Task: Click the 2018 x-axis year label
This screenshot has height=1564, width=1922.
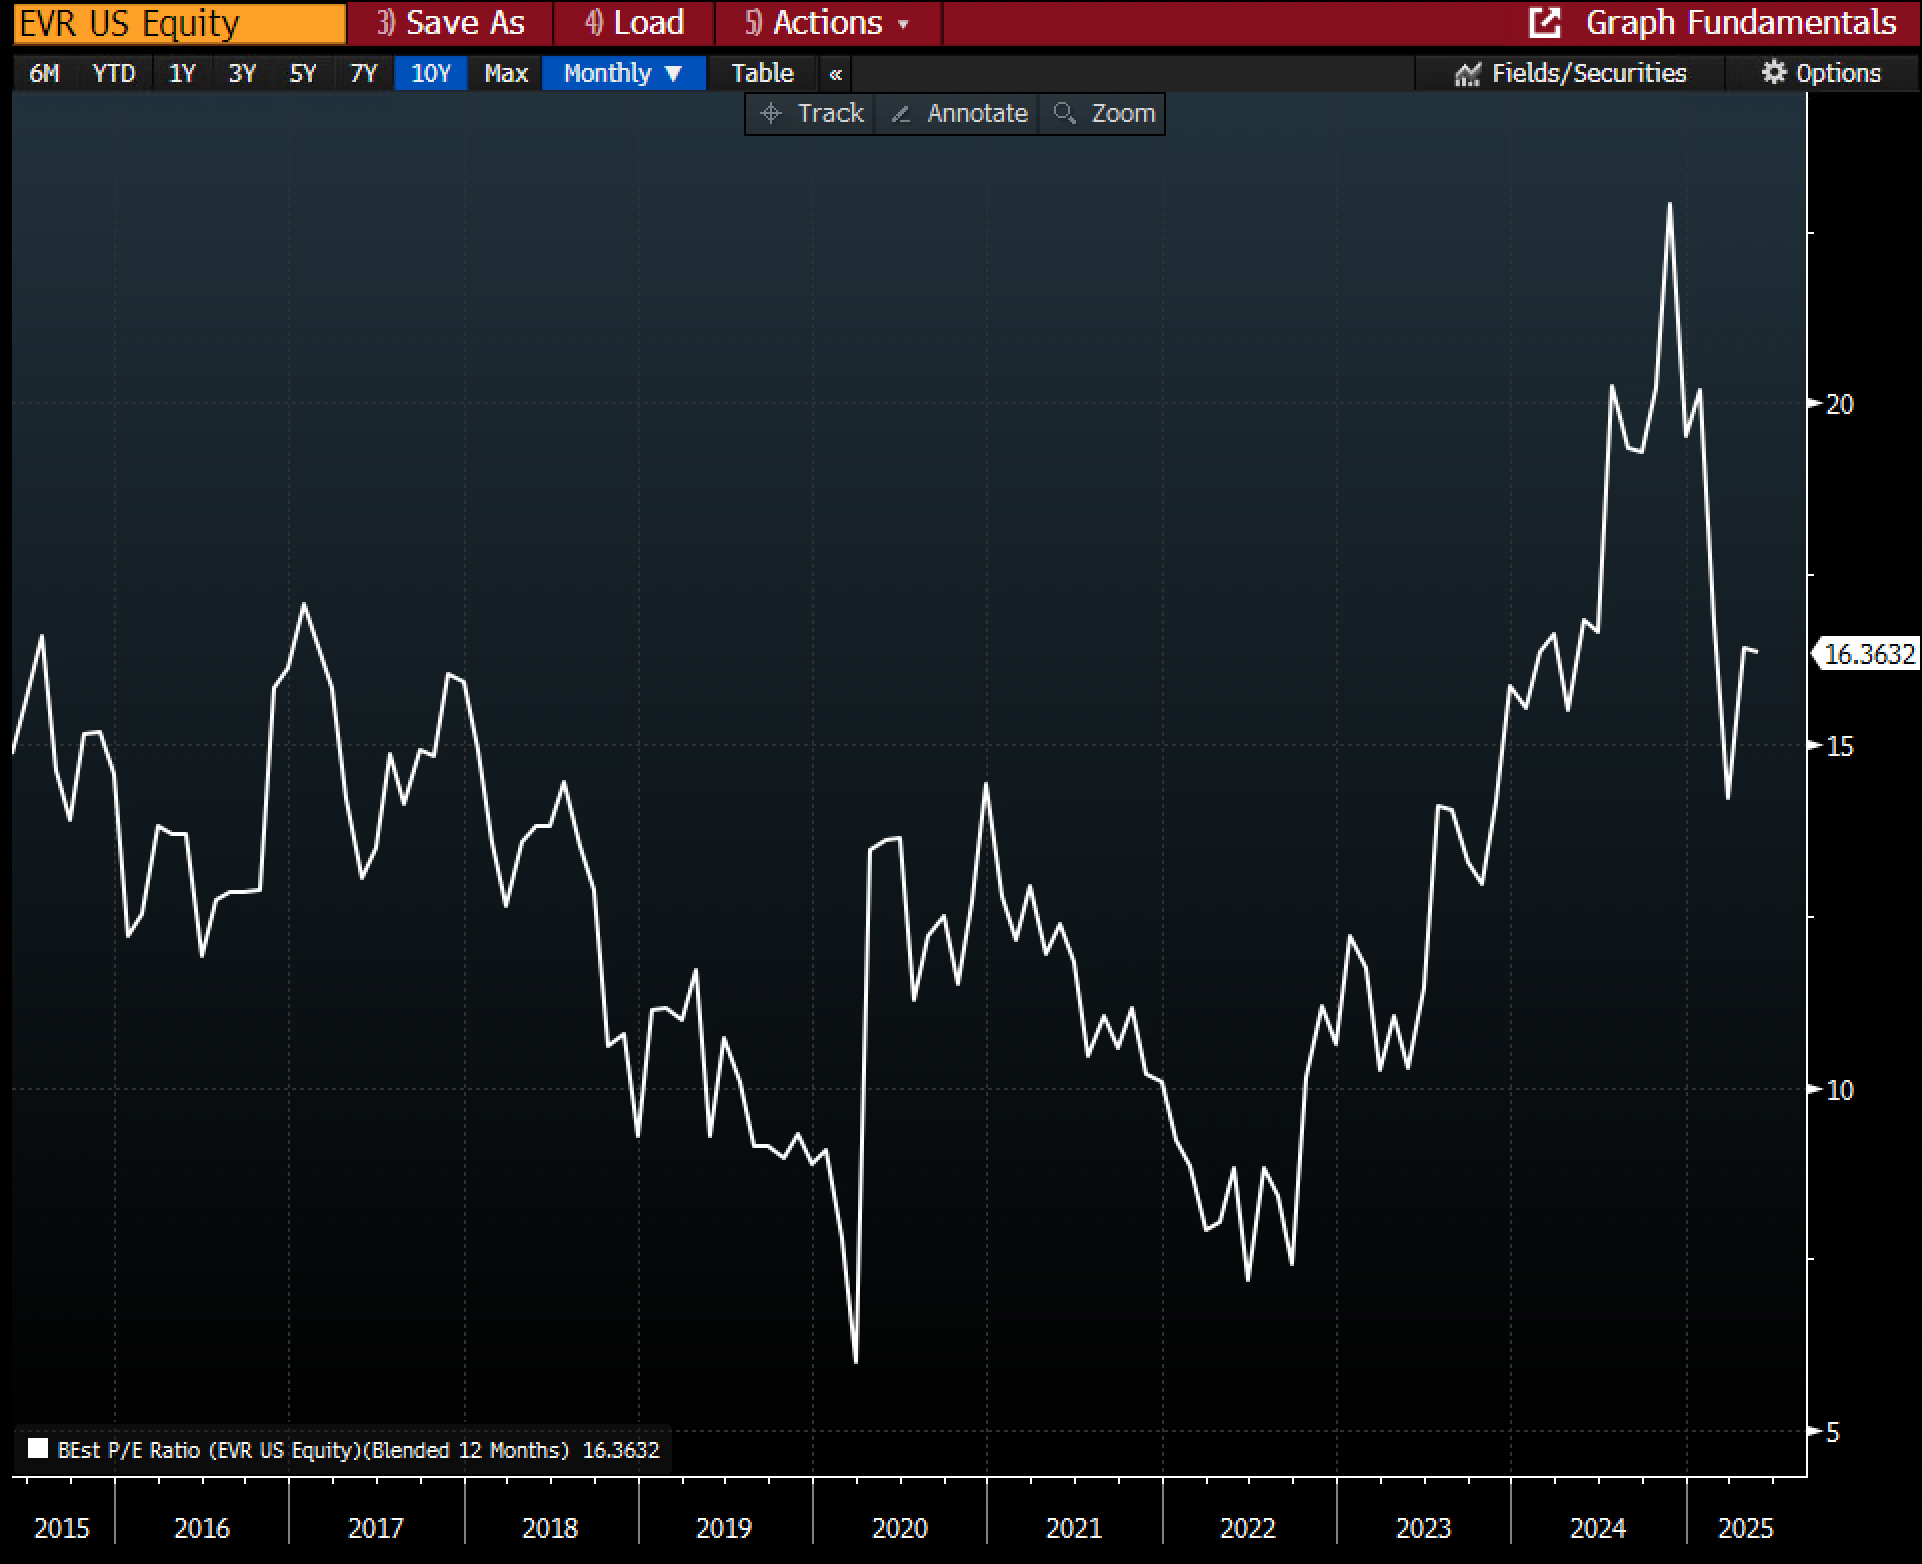Action: [550, 1528]
